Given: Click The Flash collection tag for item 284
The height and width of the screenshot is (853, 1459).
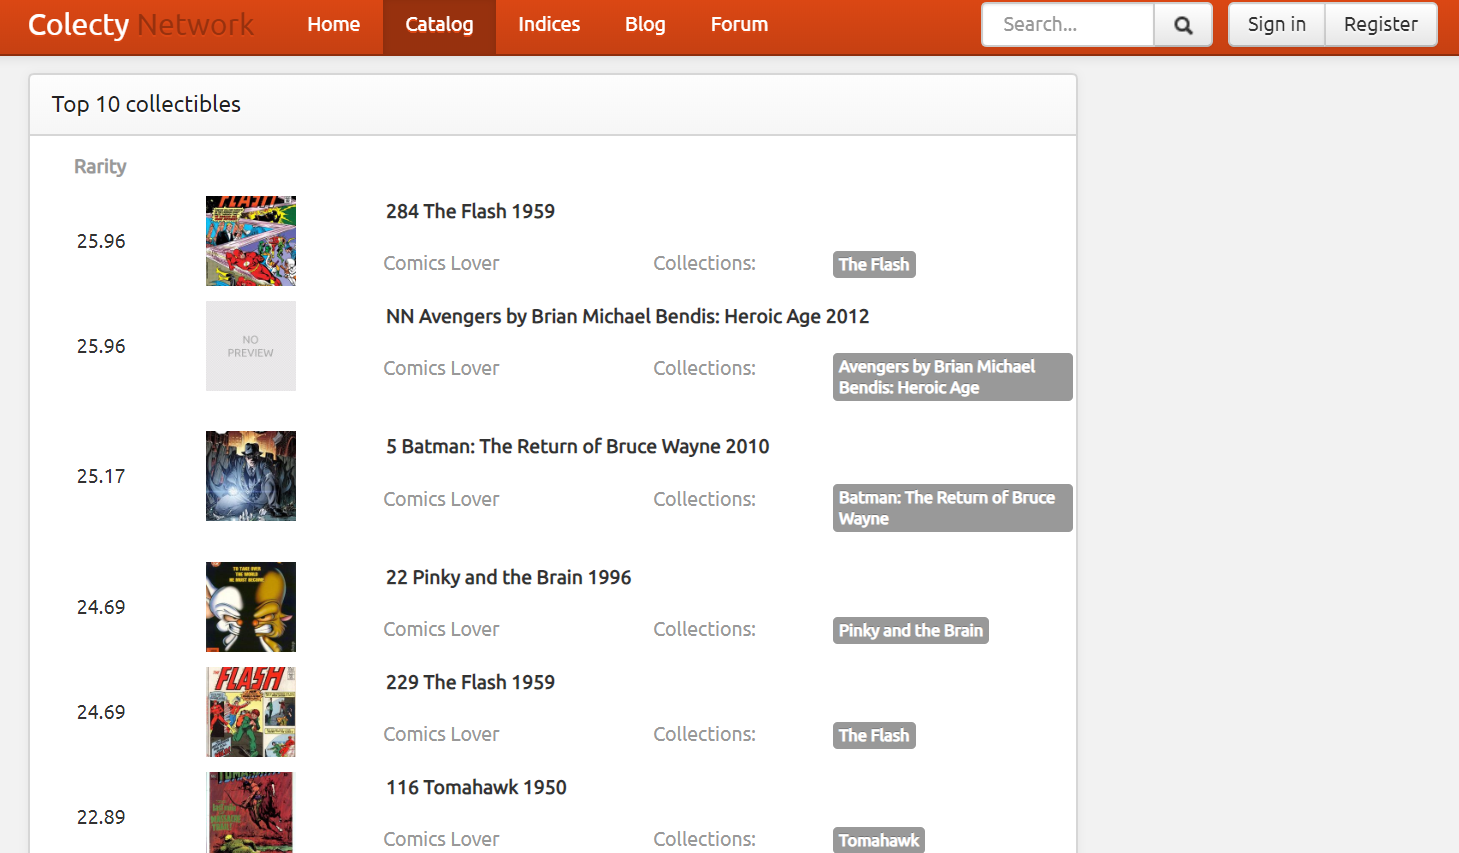Looking at the screenshot, I should tap(874, 264).
